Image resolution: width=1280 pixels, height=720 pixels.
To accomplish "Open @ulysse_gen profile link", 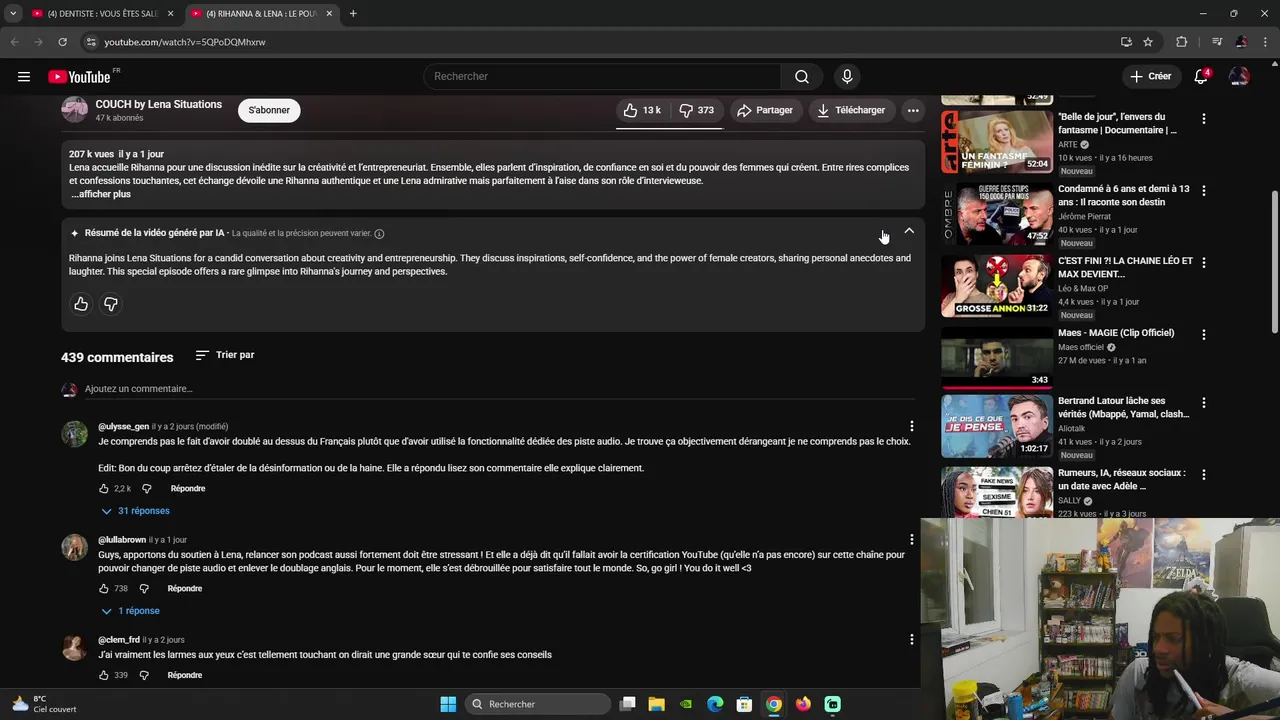I will click(x=123, y=427).
